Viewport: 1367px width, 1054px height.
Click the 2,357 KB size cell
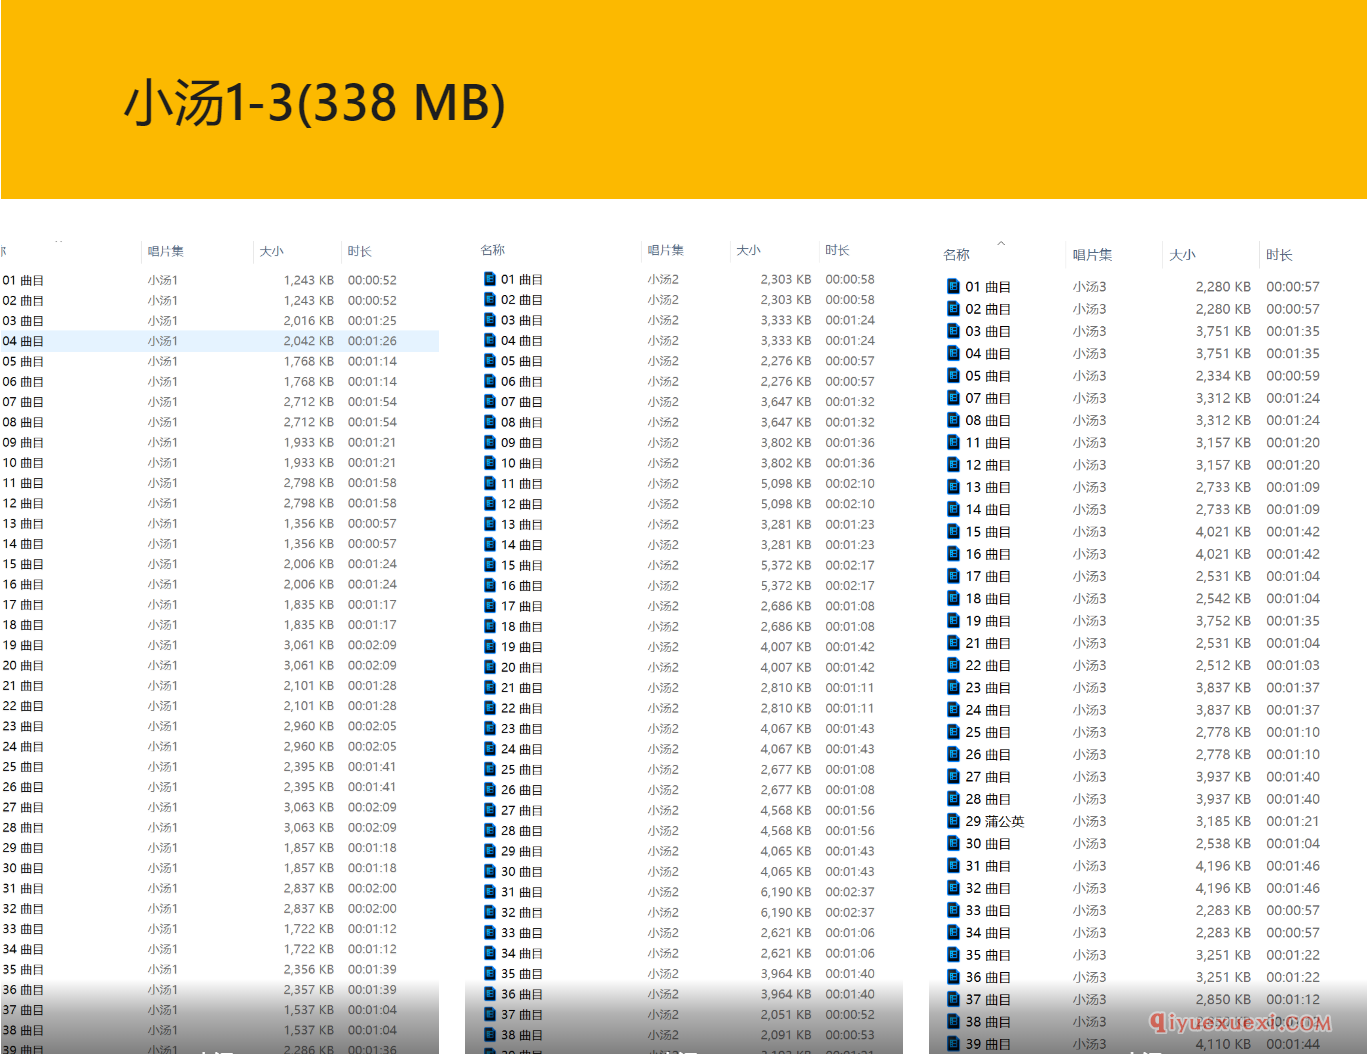coord(308,989)
